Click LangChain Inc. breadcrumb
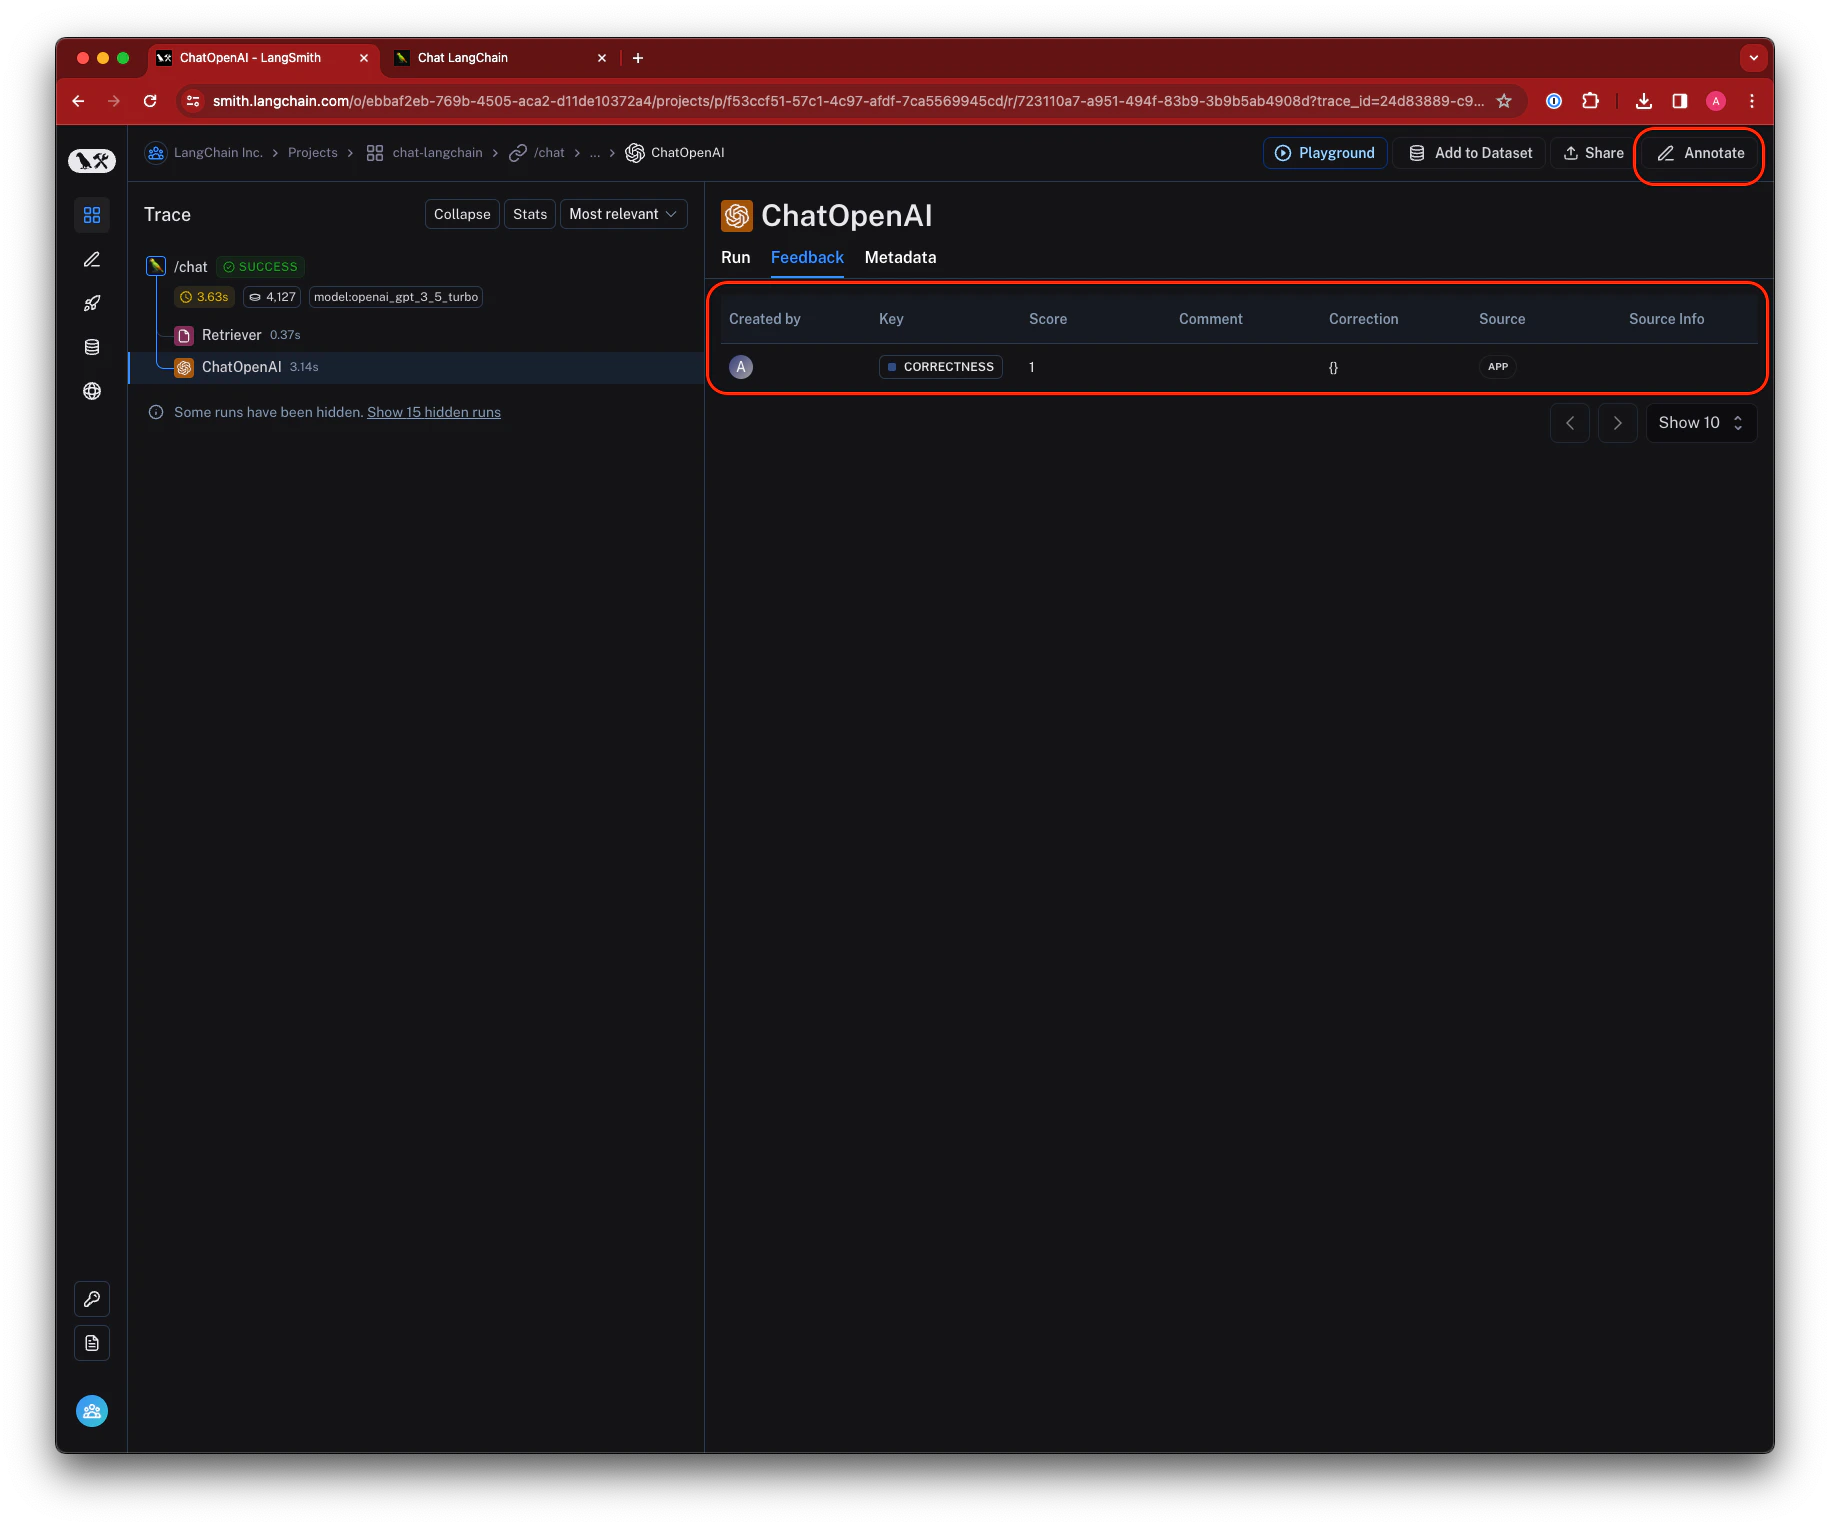1830x1527 pixels. (x=205, y=153)
